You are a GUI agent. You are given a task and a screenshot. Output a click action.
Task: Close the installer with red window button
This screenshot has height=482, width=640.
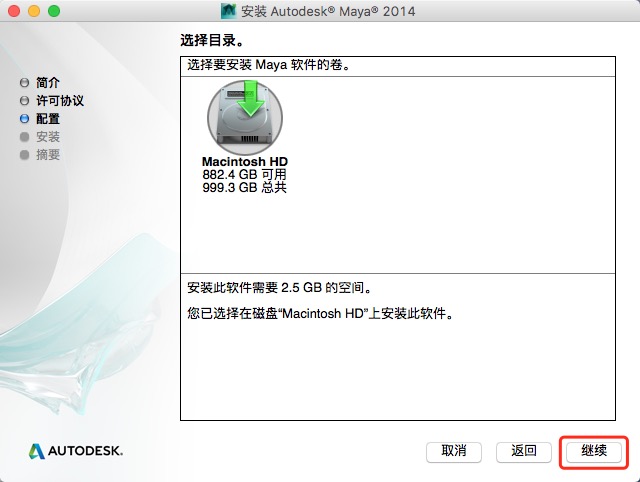pyautogui.click(x=14, y=11)
